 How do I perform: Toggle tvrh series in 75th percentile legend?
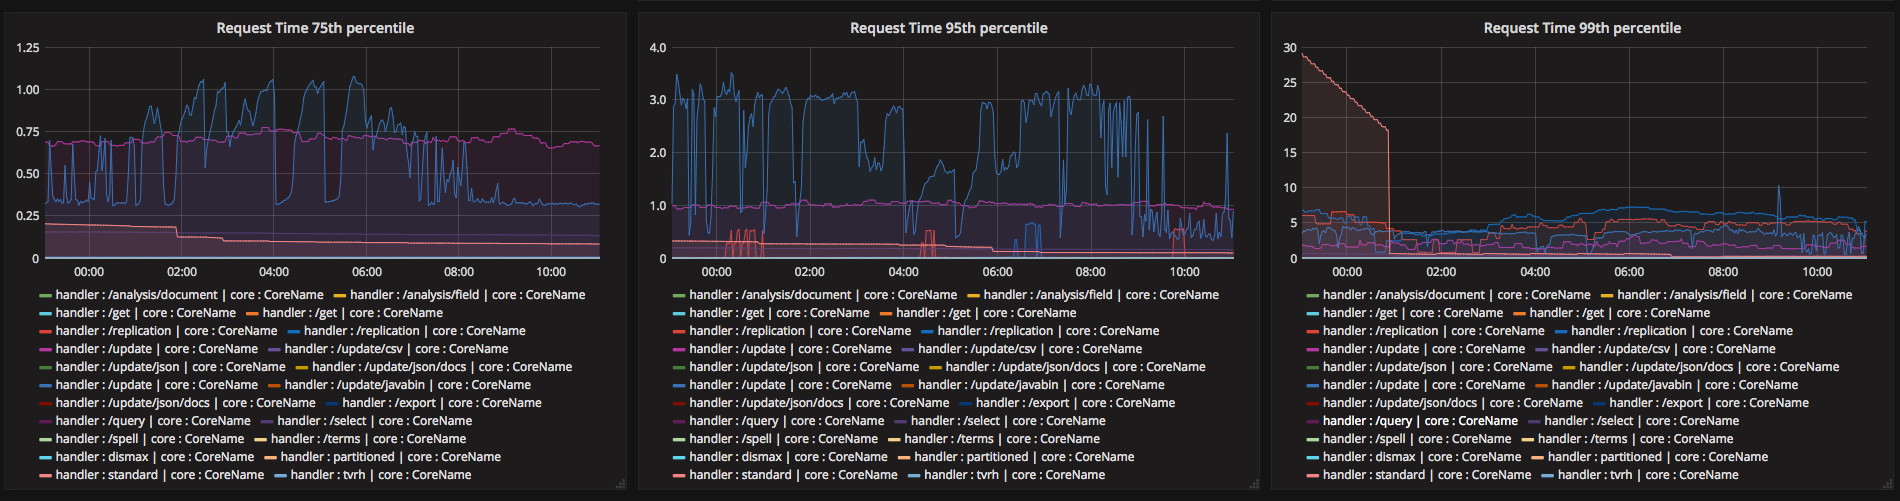pyautogui.click(x=380, y=475)
